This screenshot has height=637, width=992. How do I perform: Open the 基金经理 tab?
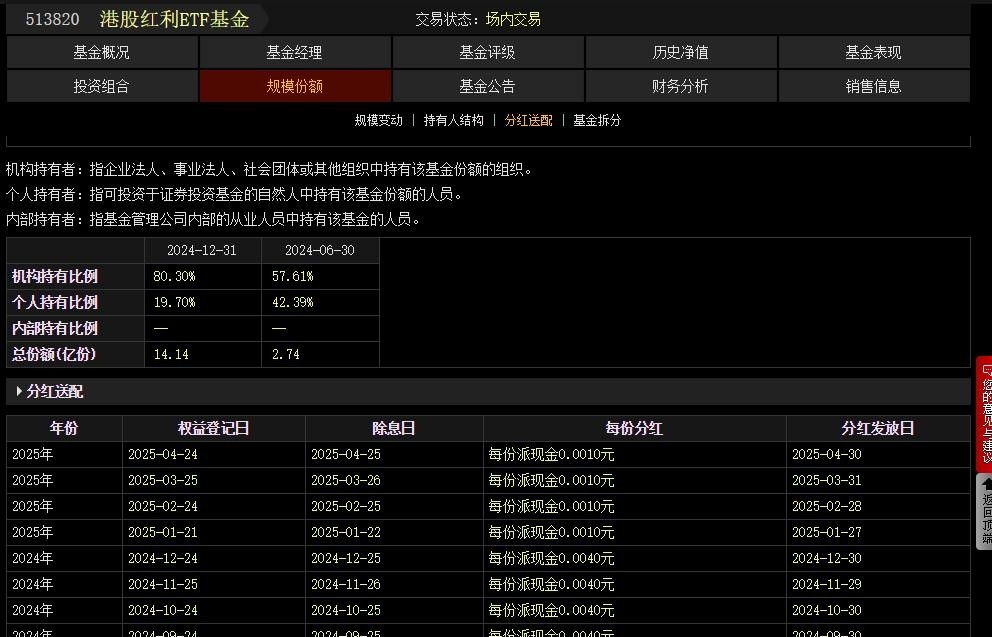point(295,53)
